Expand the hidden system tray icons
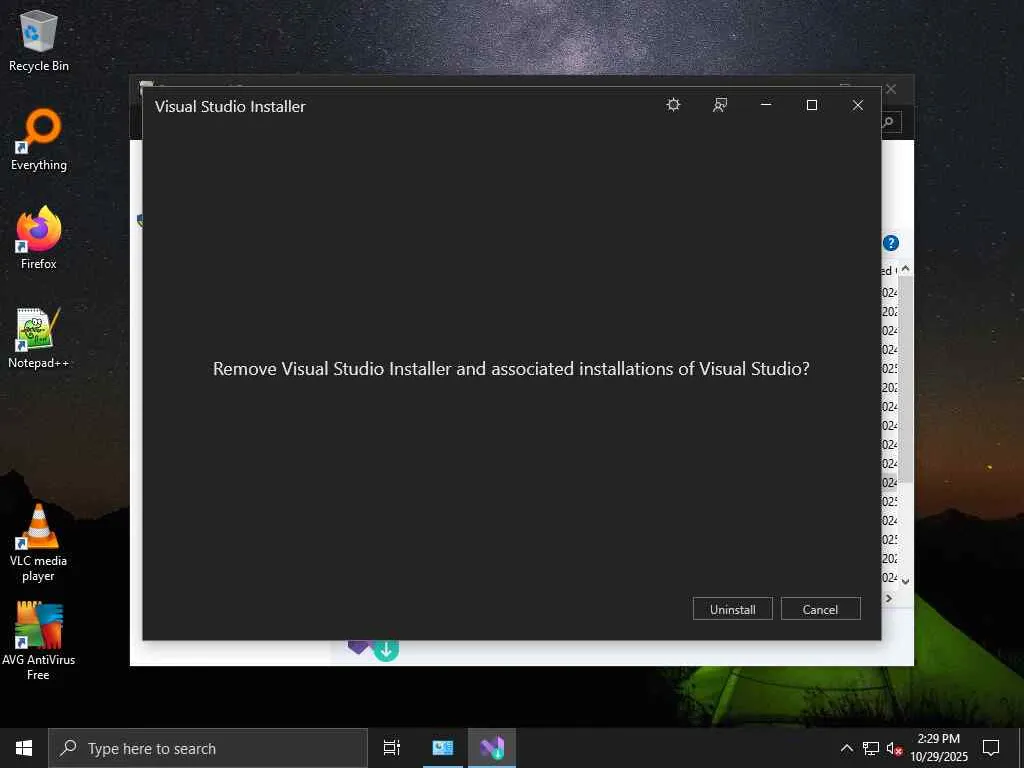1024x768 pixels. click(846, 748)
